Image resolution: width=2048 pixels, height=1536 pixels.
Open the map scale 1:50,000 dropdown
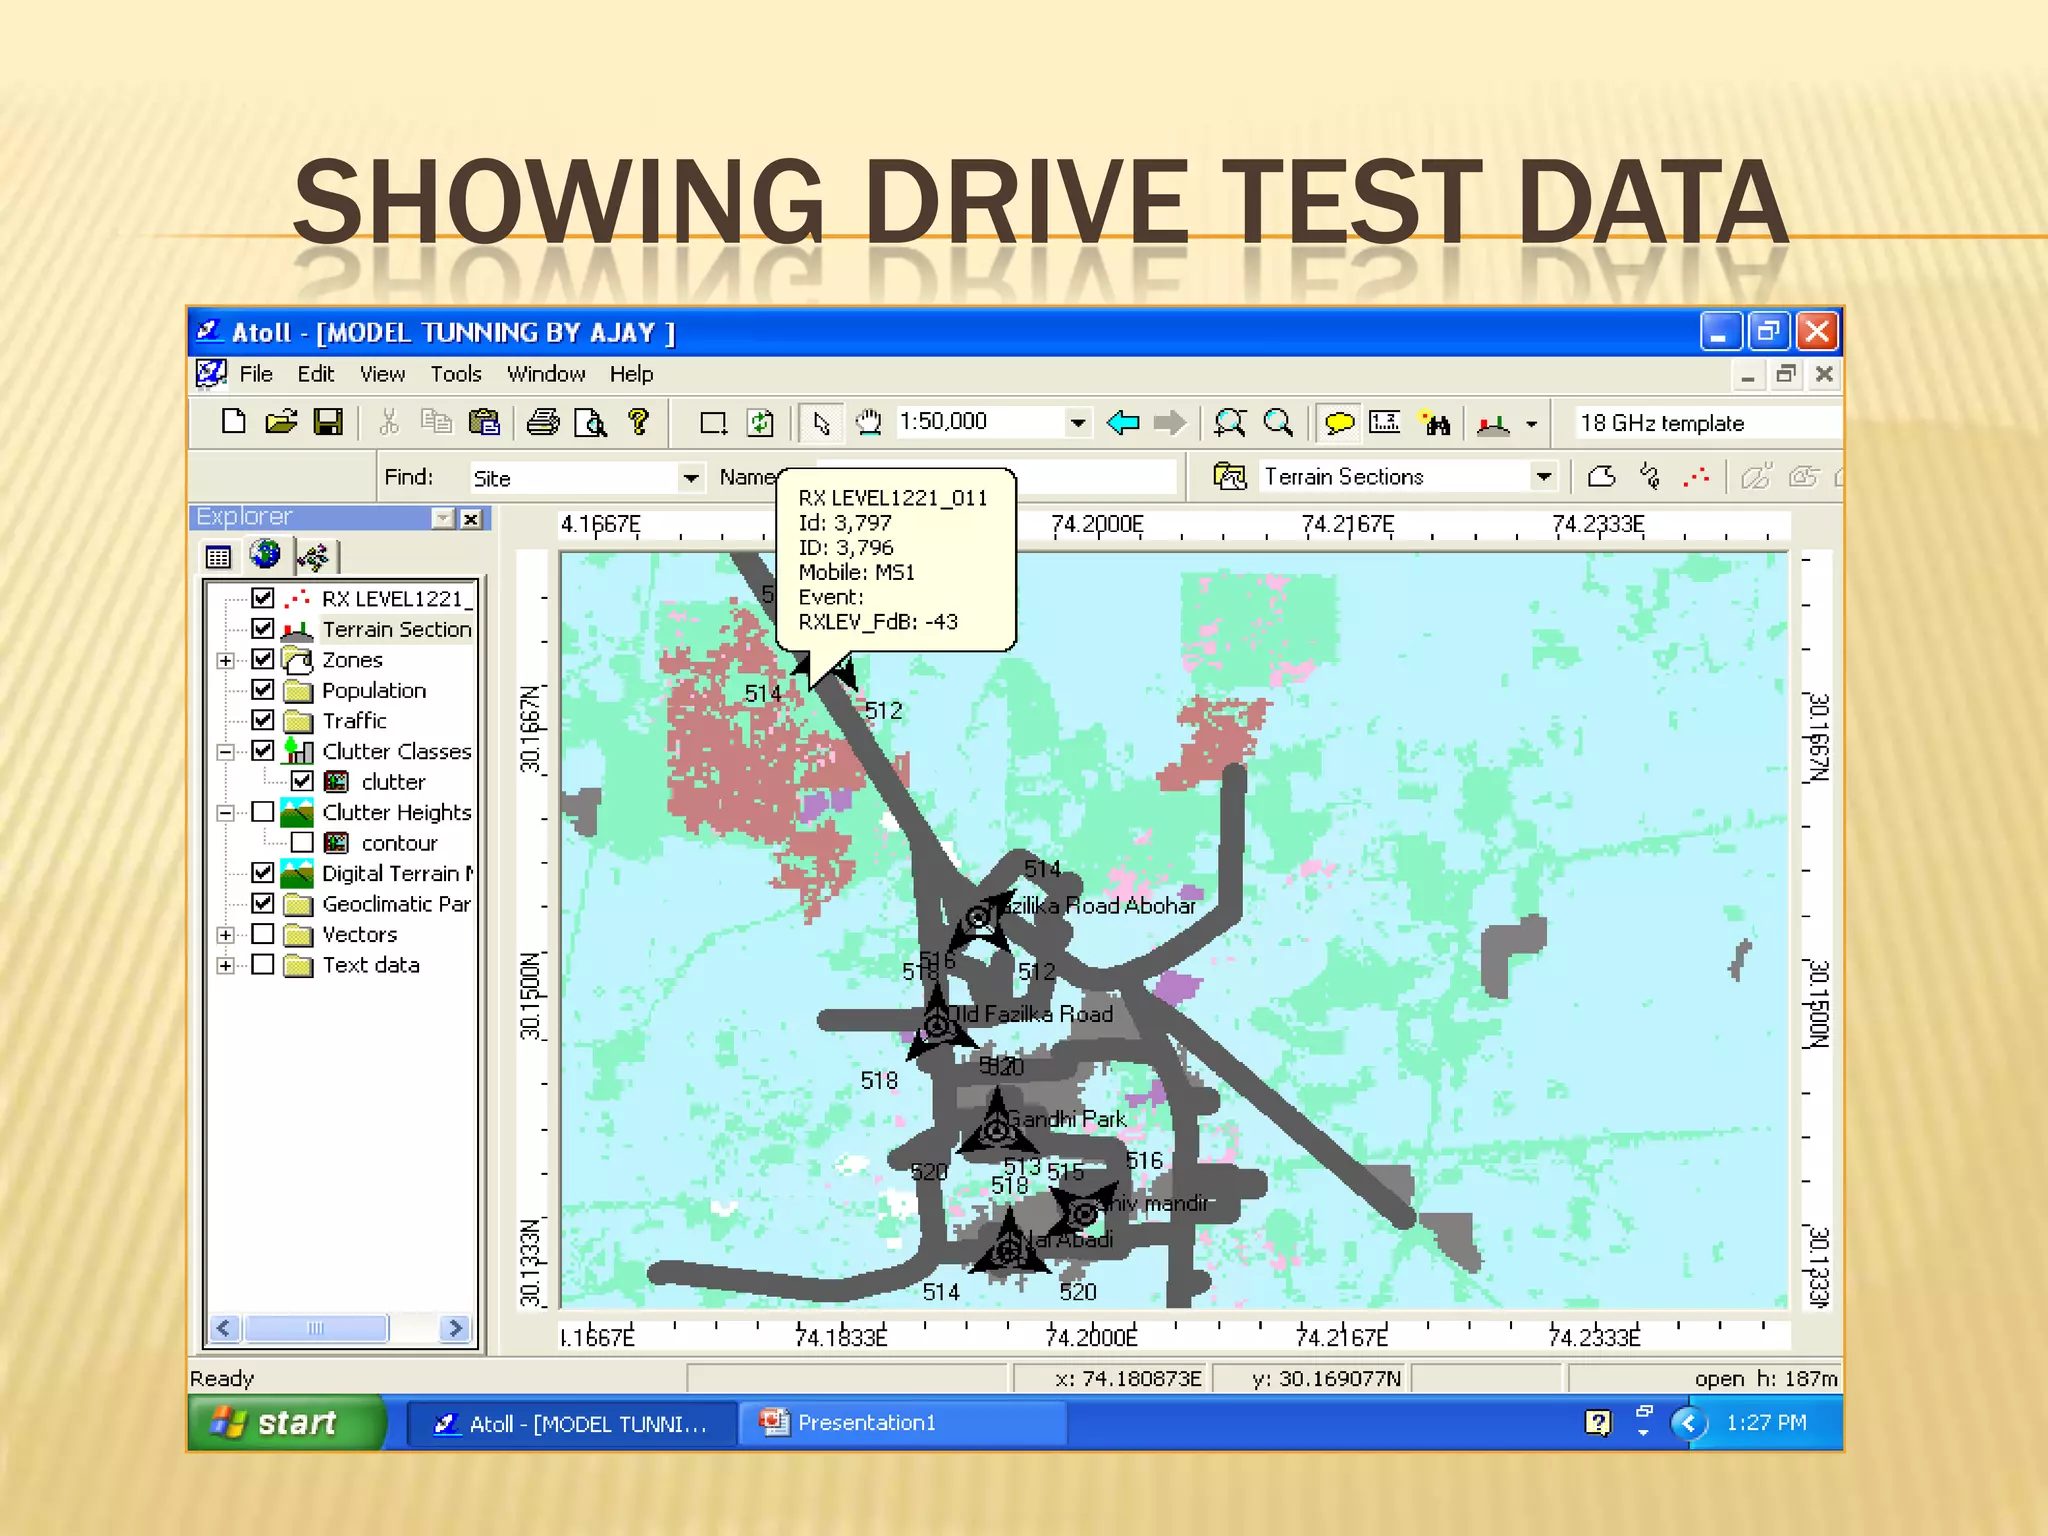tap(1077, 423)
